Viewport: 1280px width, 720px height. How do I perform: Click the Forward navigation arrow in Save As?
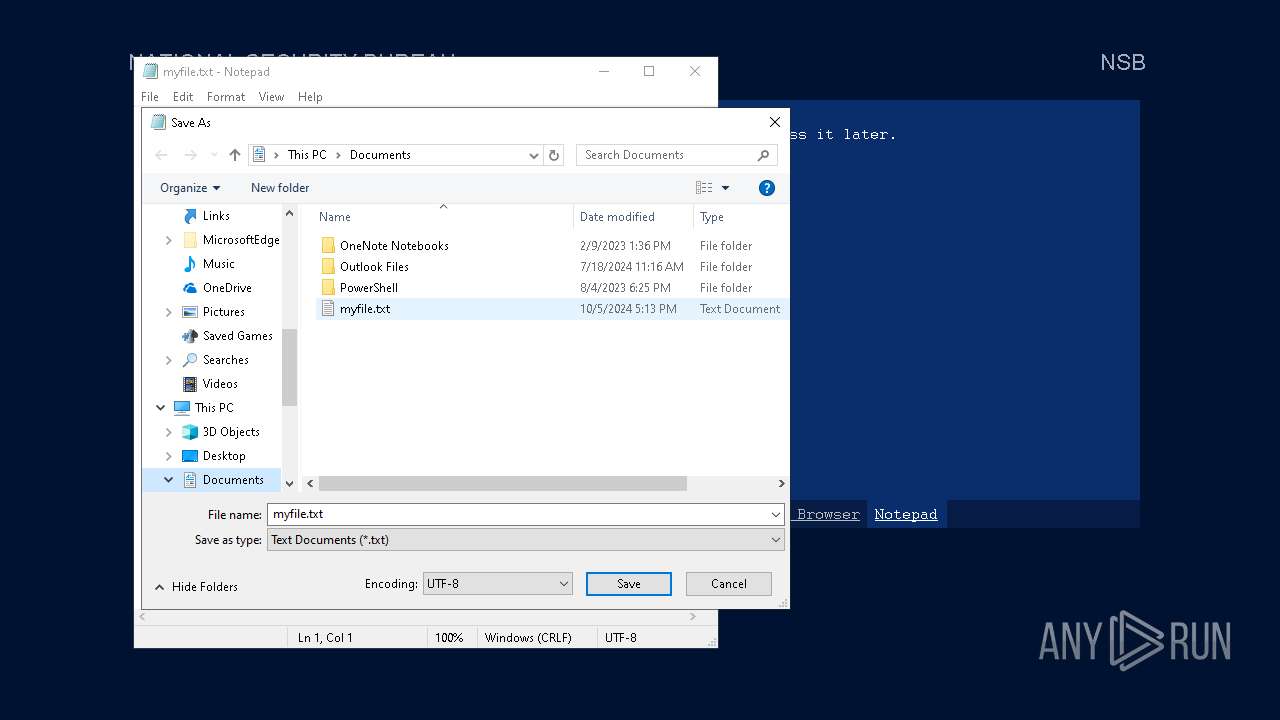coord(190,155)
